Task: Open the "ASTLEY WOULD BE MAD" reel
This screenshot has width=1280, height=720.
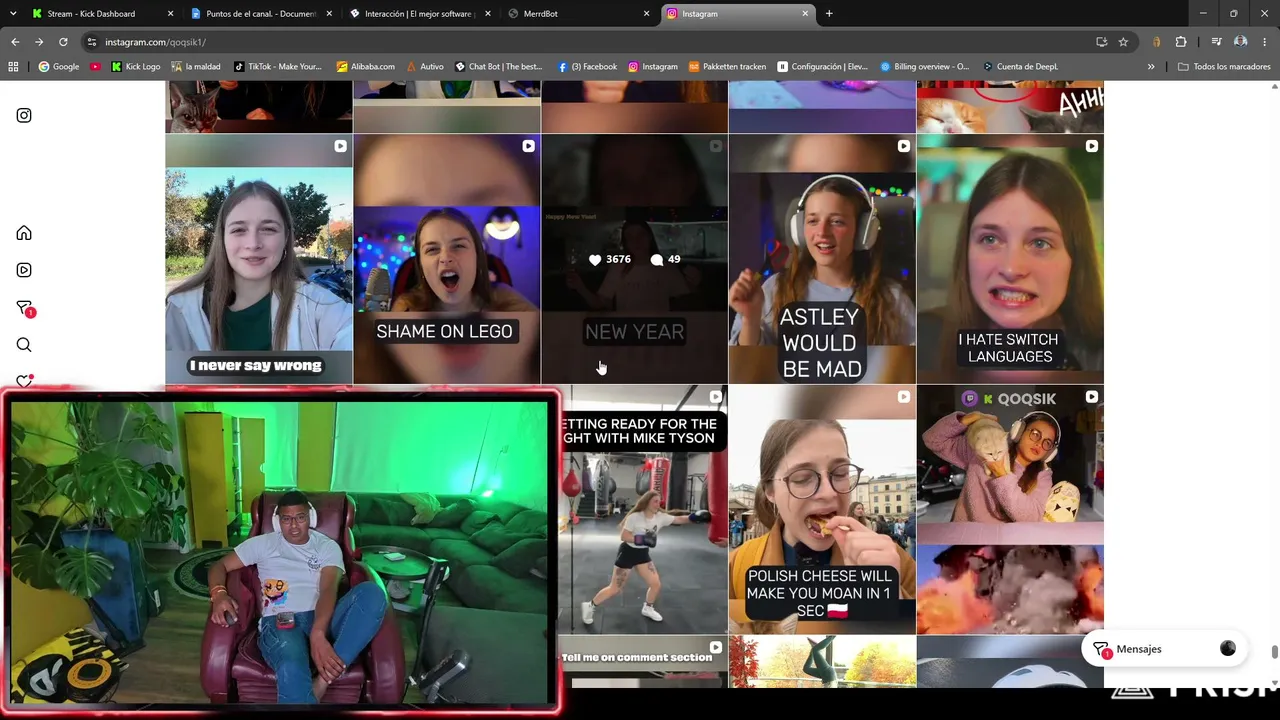Action: tap(822, 259)
